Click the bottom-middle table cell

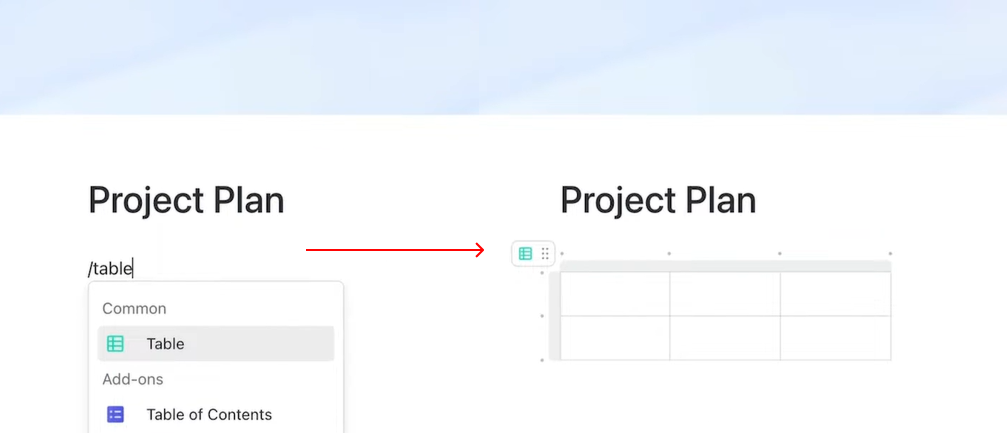coord(725,338)
